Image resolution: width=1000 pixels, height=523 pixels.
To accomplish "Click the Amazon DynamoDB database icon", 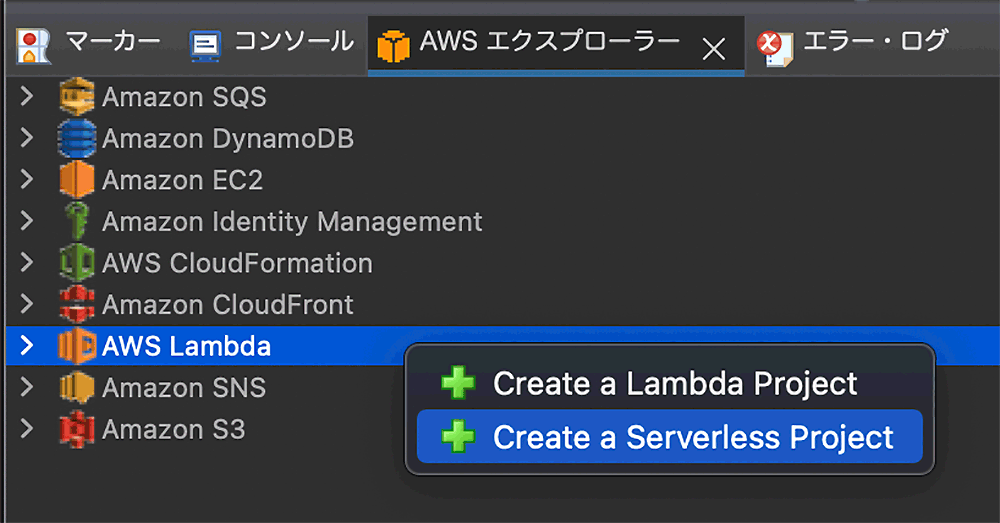I will coord(76,138).
